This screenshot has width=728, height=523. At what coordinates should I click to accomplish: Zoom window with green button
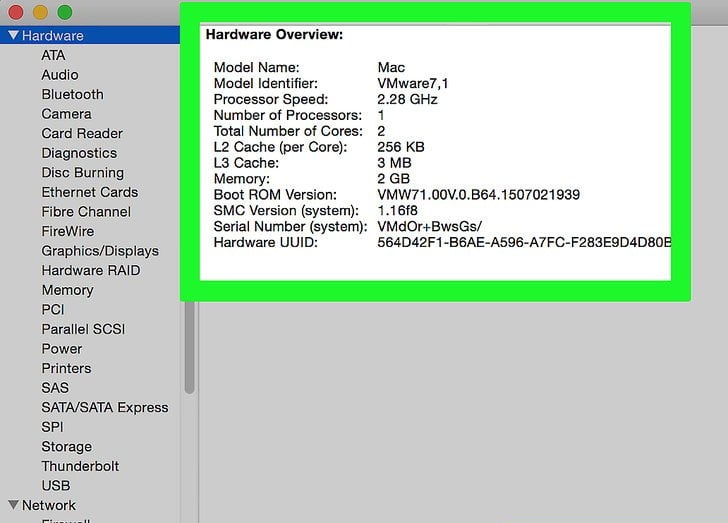point(65,12)
